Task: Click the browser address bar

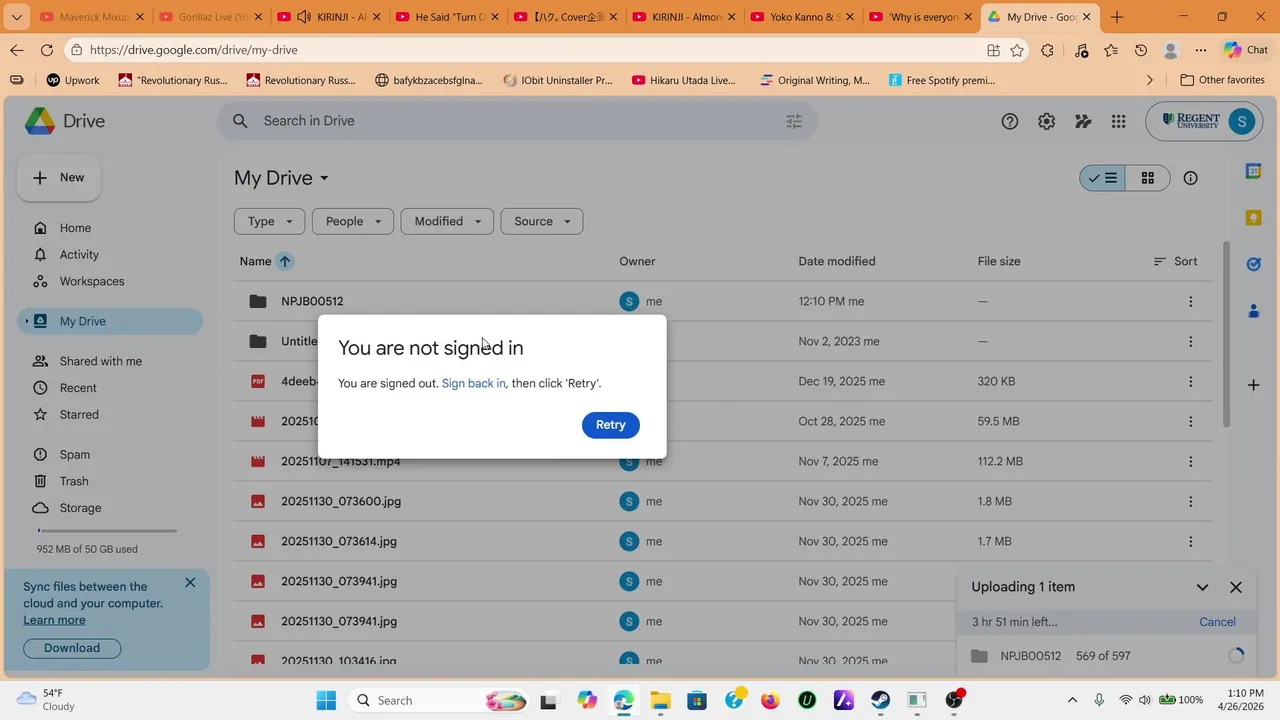Action: (530, 50)
